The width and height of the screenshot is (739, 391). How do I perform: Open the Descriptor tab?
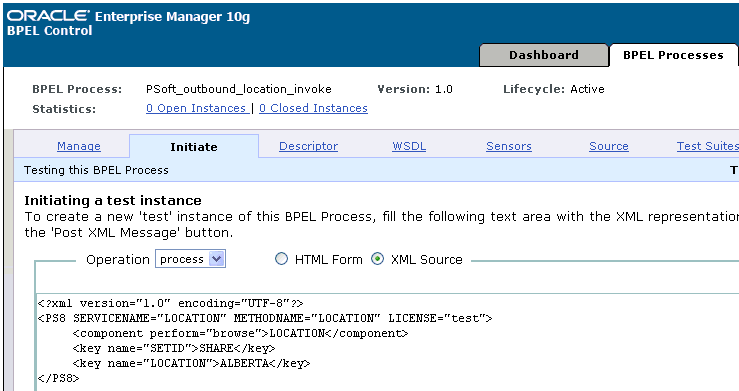308,147
